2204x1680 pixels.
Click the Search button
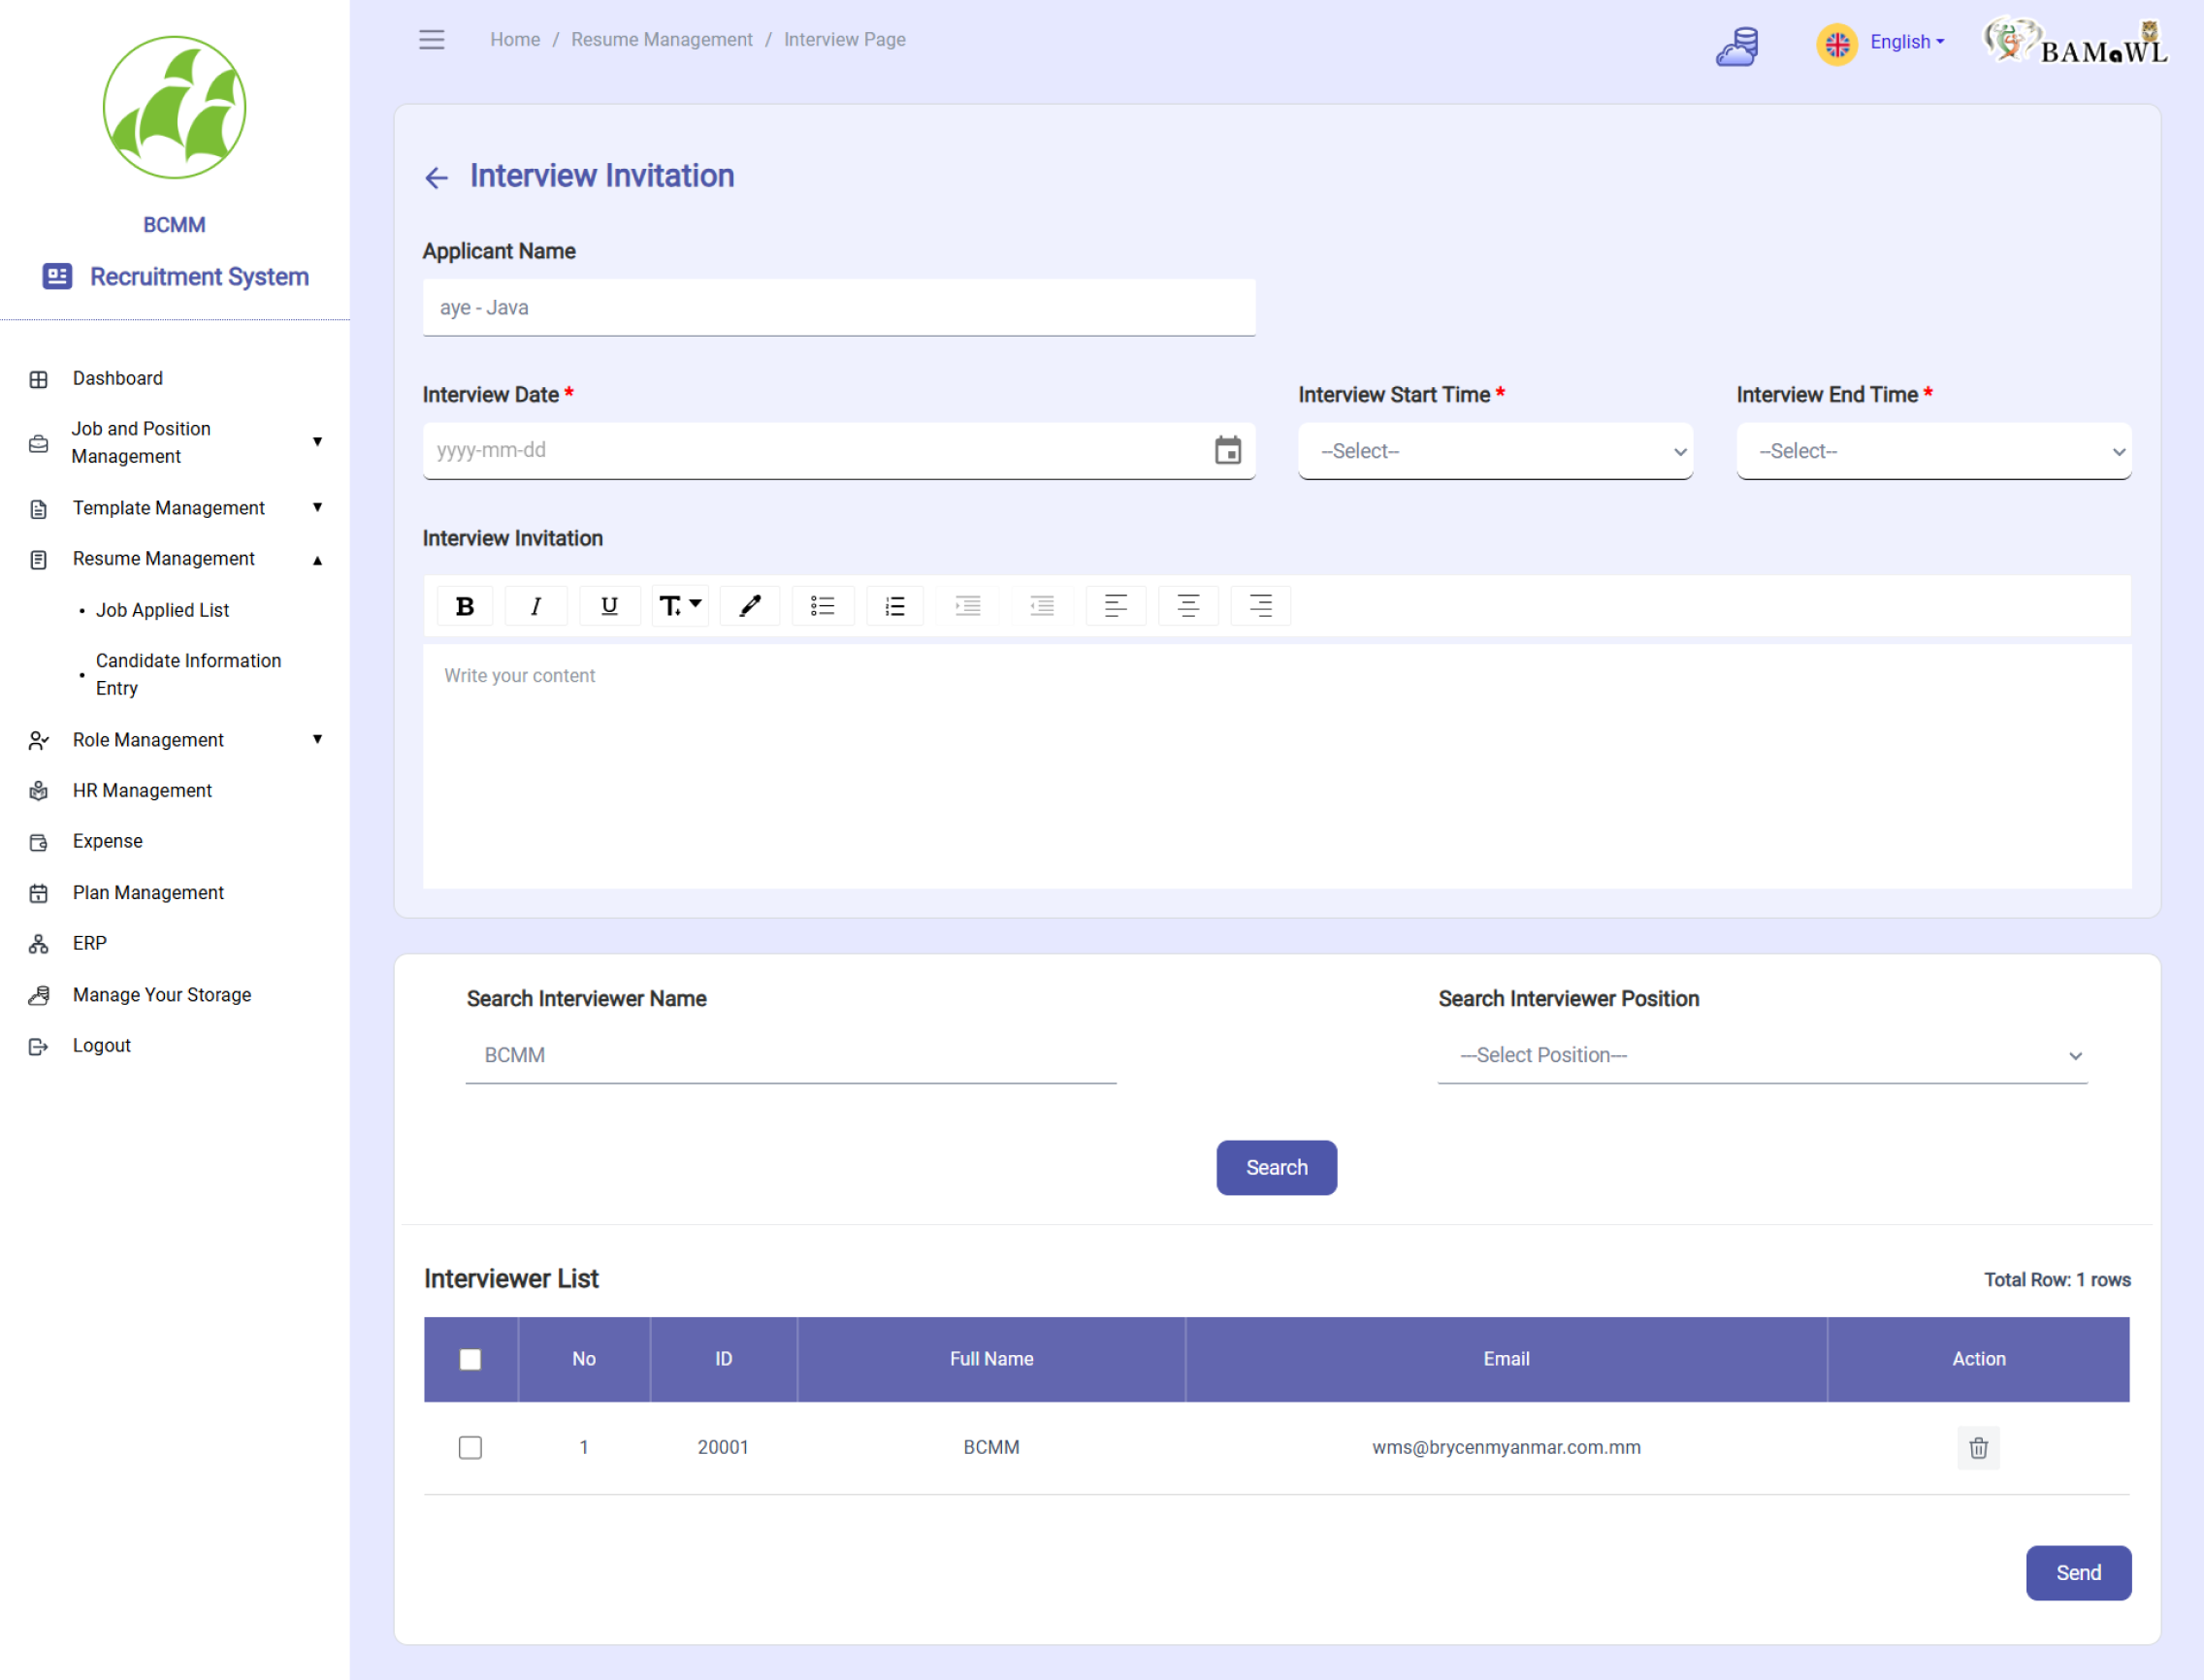click(x=1276, y=1168)
